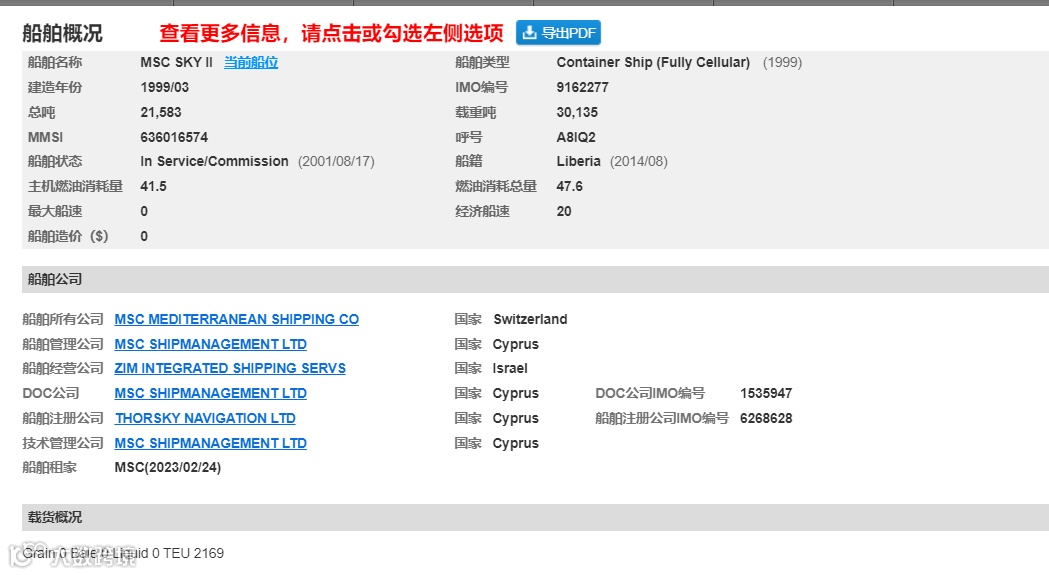Click the 导出PDF export button

[558, 33]
